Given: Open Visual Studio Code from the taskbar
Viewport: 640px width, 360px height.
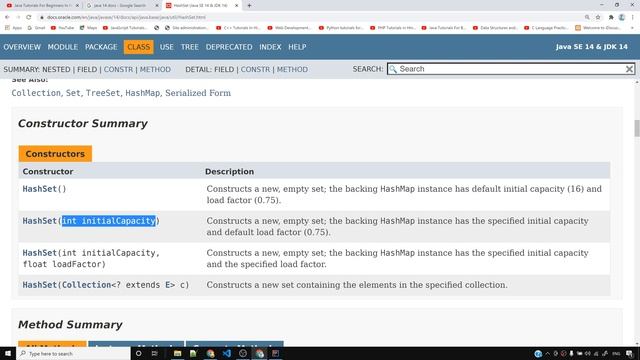Looking at the screenshot, I should 227,353.
